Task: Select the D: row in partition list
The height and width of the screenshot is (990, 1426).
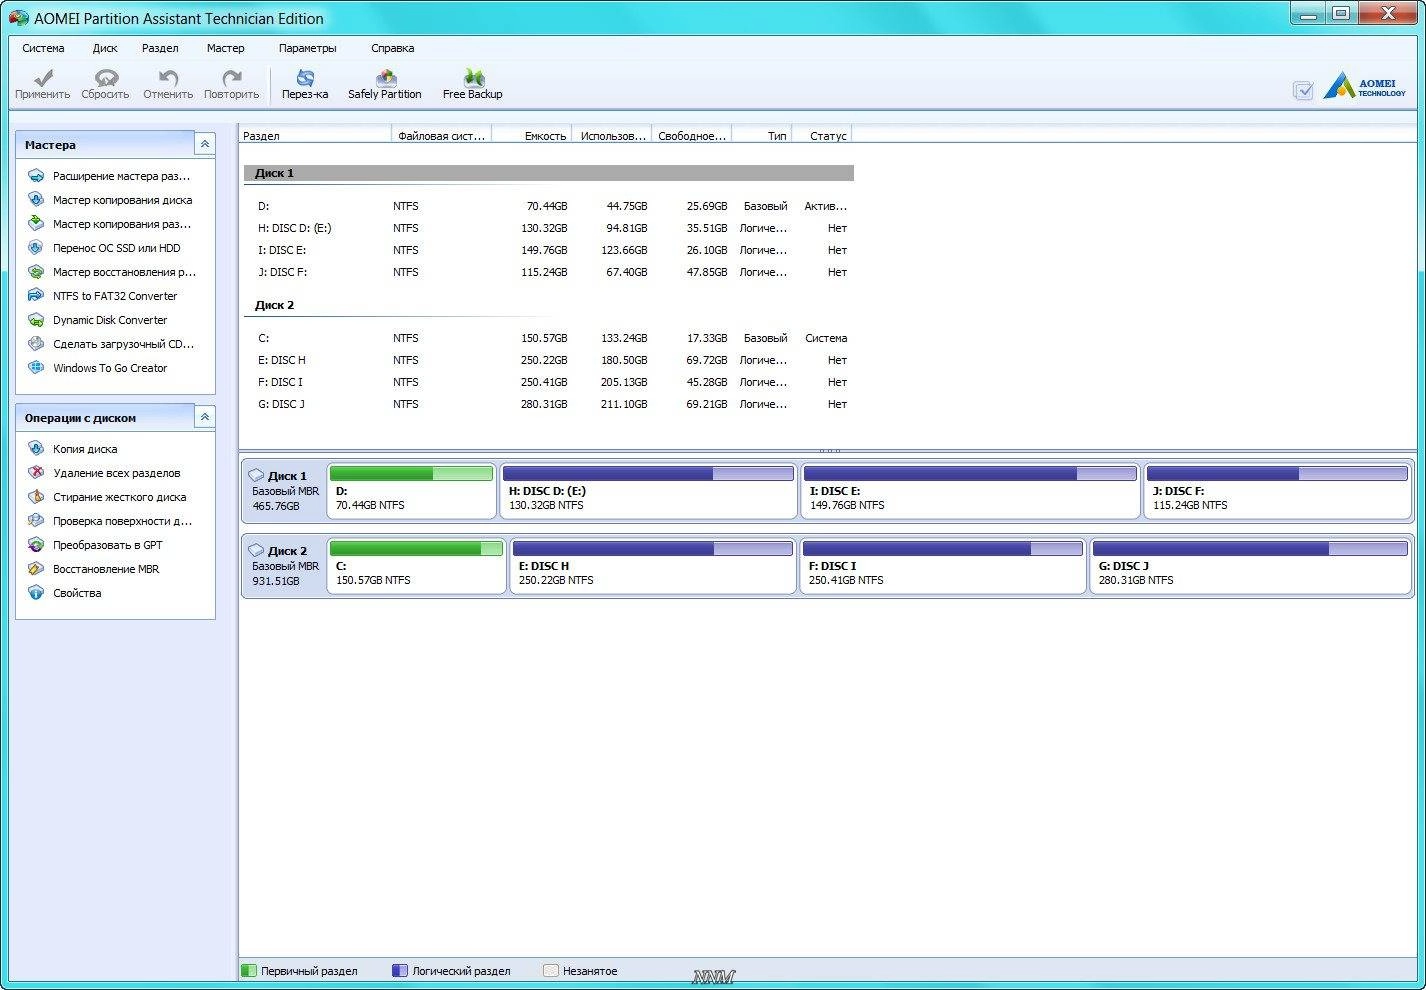Action: point(548,206)
